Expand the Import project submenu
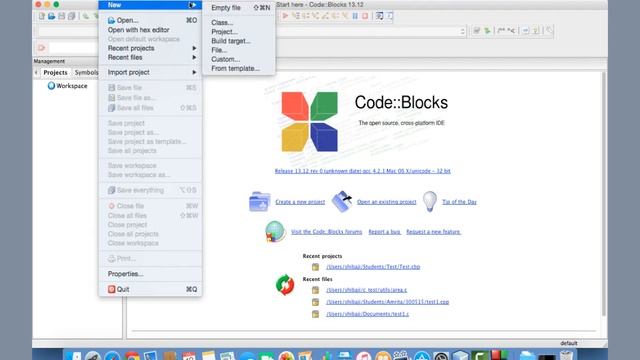 [x=150, y=72]
